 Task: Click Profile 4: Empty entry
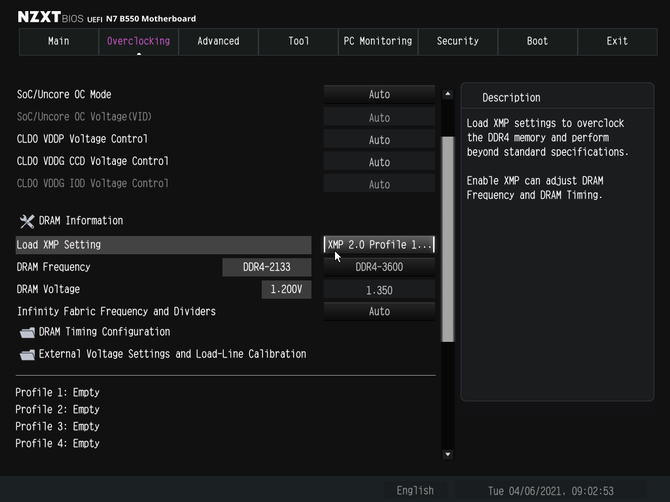(x=57, y=443)
